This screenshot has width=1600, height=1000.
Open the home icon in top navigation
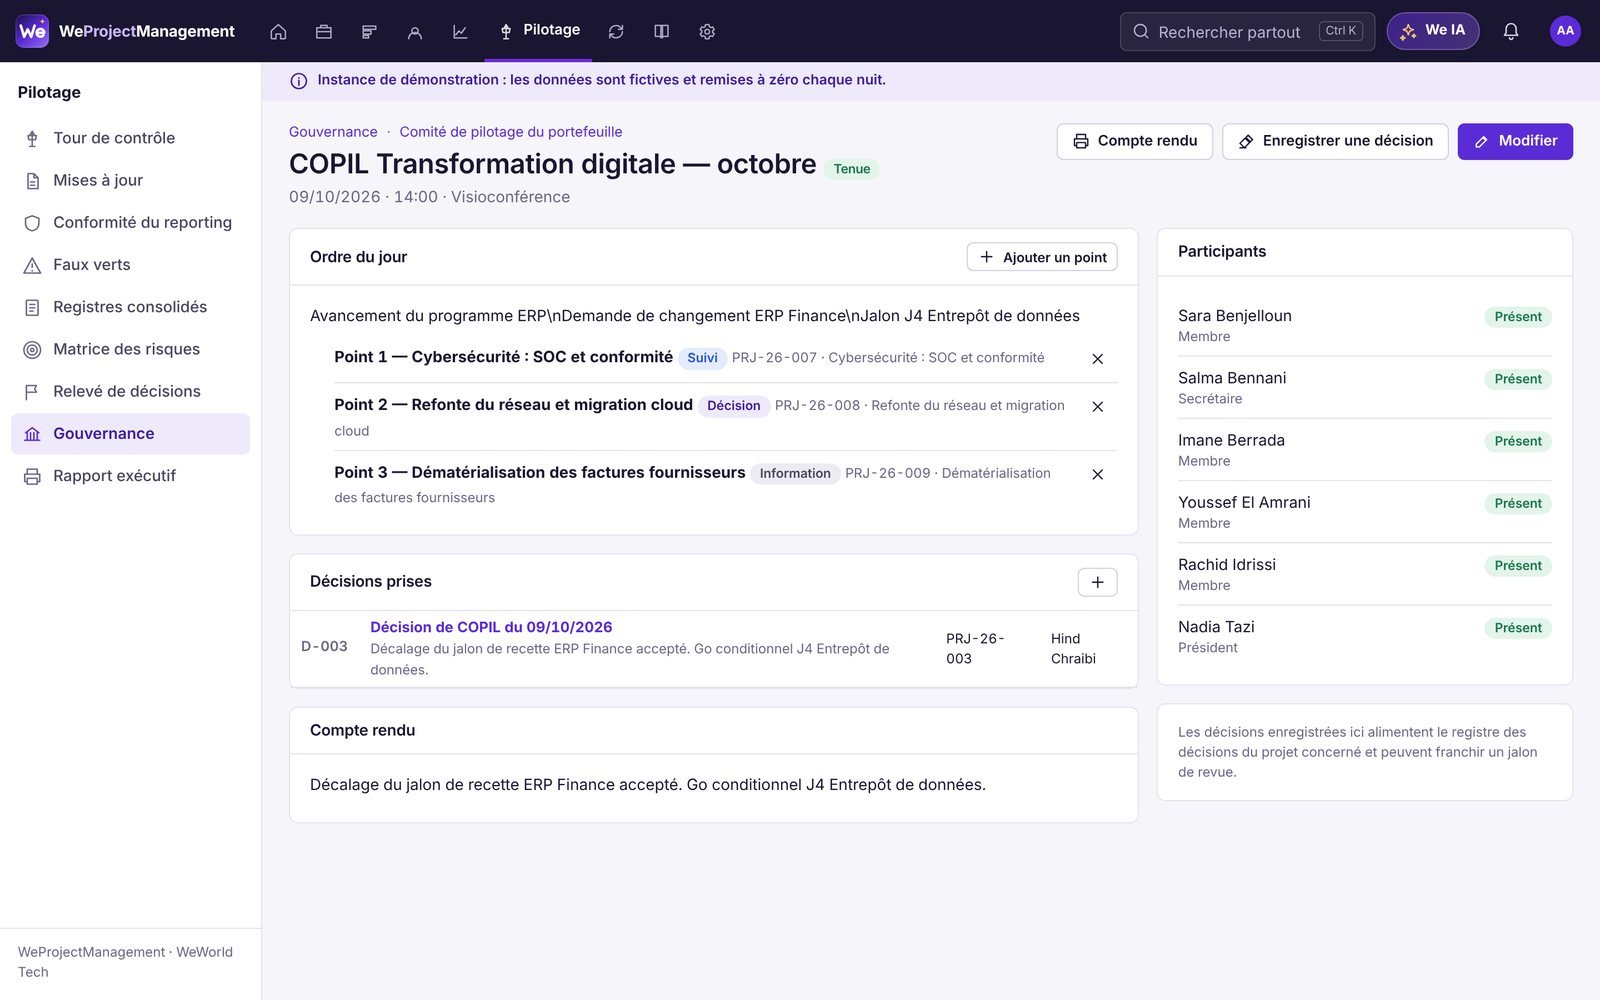tap(278, 32)
